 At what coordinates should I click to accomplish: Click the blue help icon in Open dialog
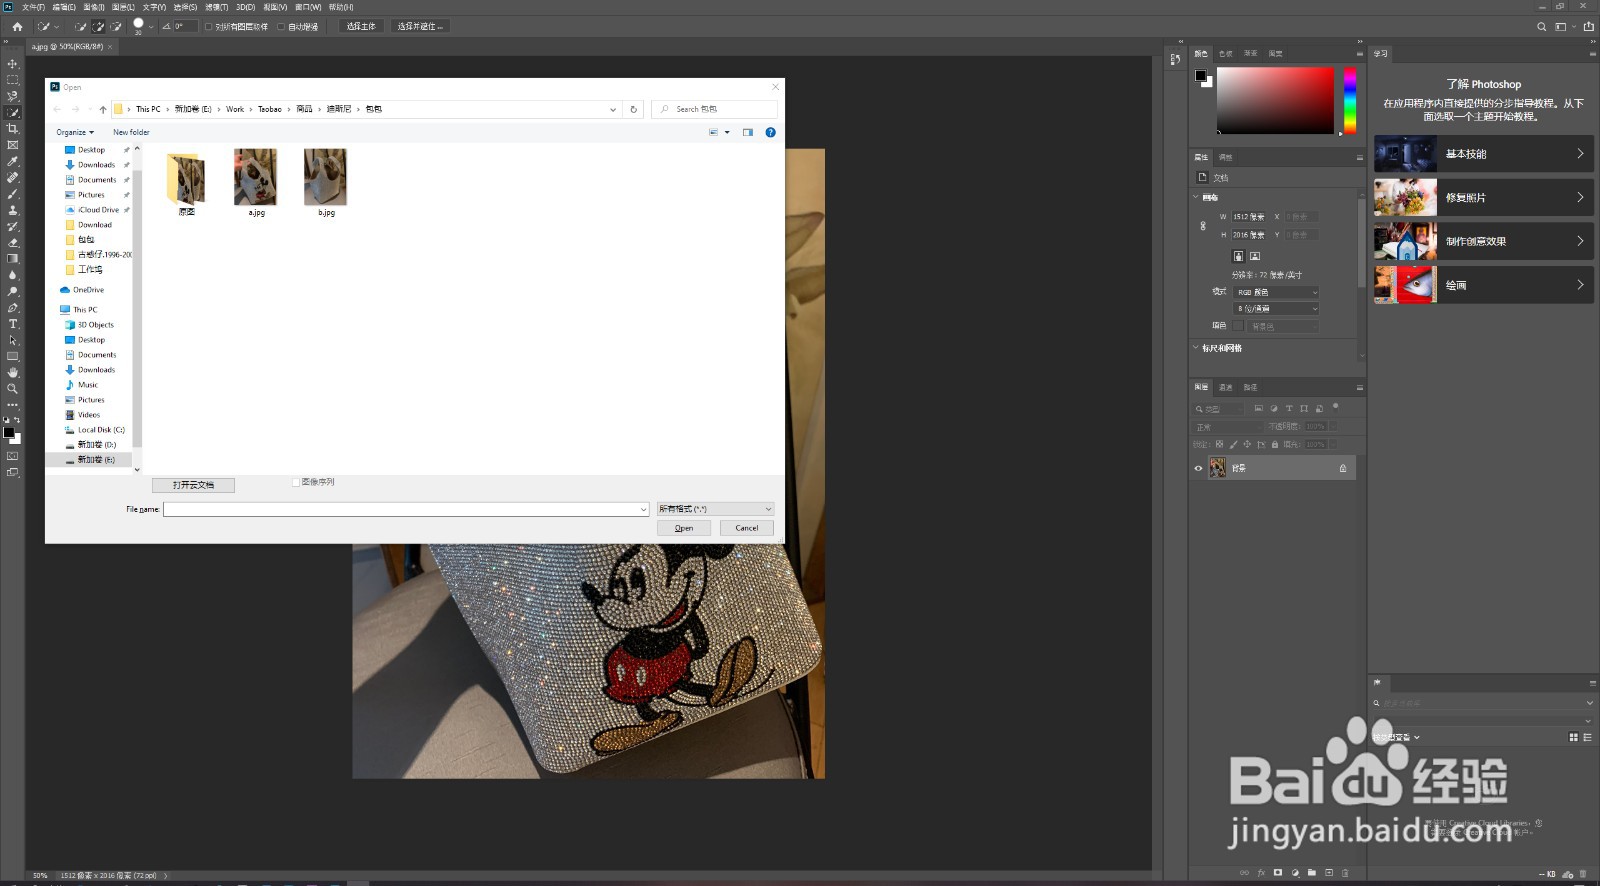(770, 132)
